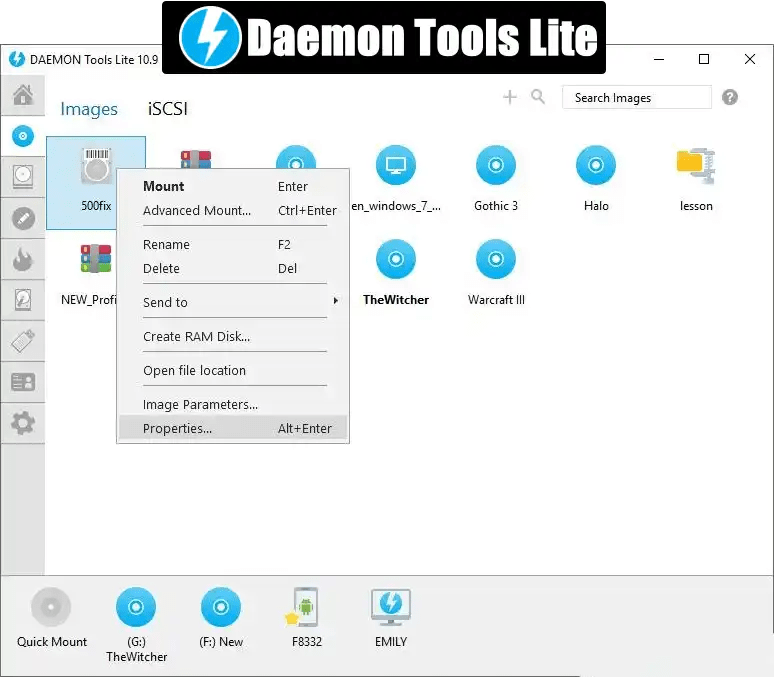The height and width of the screenshot is (677, 774).
Task: Select the Images disc icon in sidebar
Action: click(x=23, y=136)
